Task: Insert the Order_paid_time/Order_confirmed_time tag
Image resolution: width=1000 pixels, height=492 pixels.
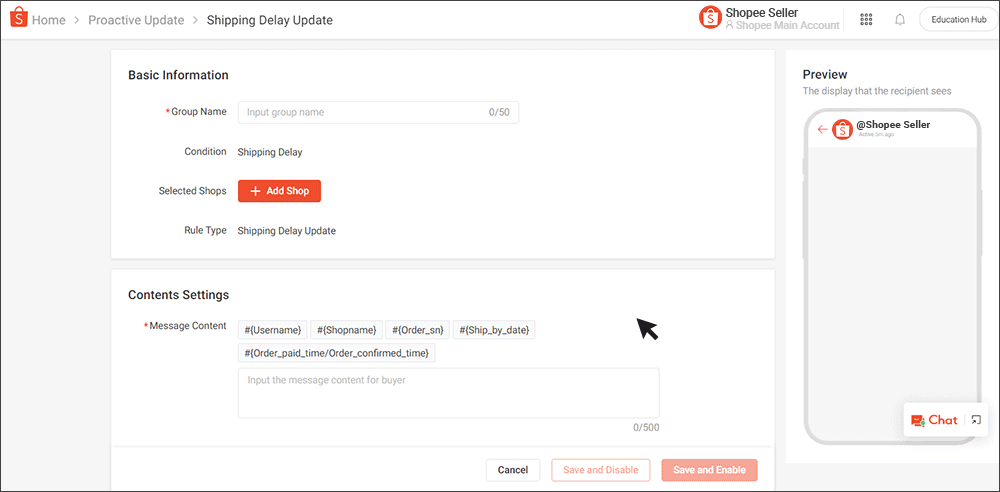Action: (x=337, y=353)
